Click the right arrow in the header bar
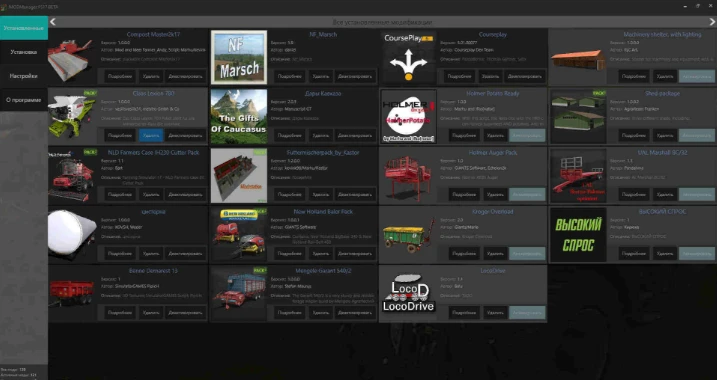Viewport: 717px width, 380px height. click(x=712, y=22)
